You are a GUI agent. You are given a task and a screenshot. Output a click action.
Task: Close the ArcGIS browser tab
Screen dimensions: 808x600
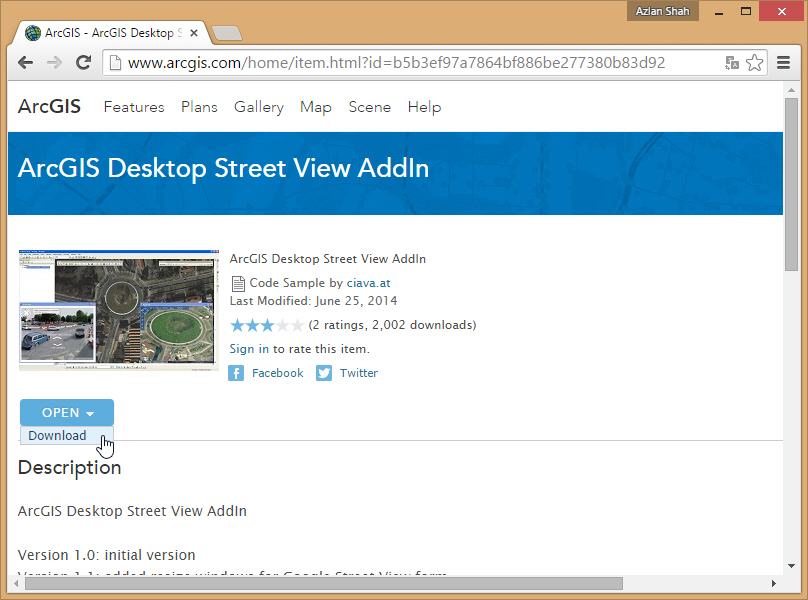[x=194, y=33]
